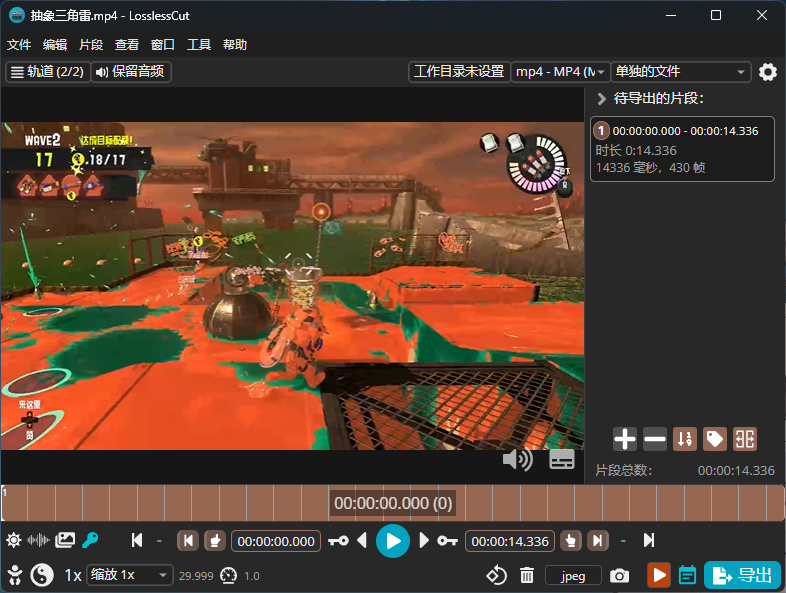This screenshot has width=786, height=593.
Task: Toggle the subtitle icon under the video
Action: tap(561, 459)
